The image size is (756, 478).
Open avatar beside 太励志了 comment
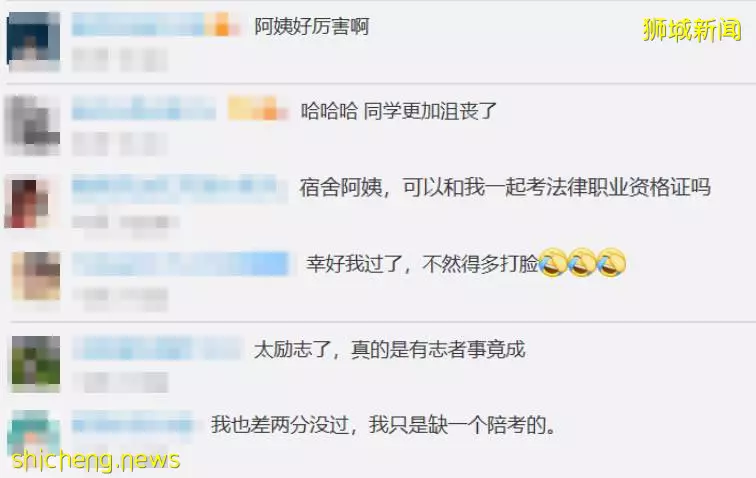coord(36,363)
